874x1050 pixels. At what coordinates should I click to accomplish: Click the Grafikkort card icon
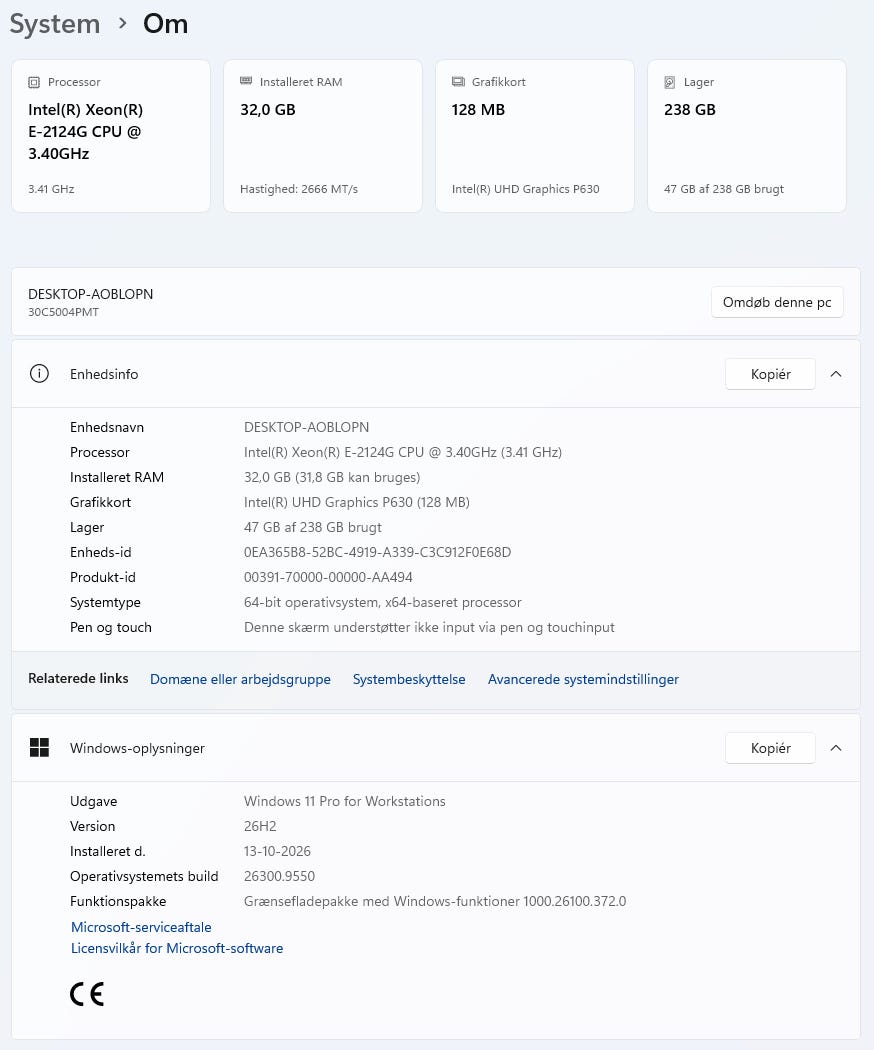458,82
